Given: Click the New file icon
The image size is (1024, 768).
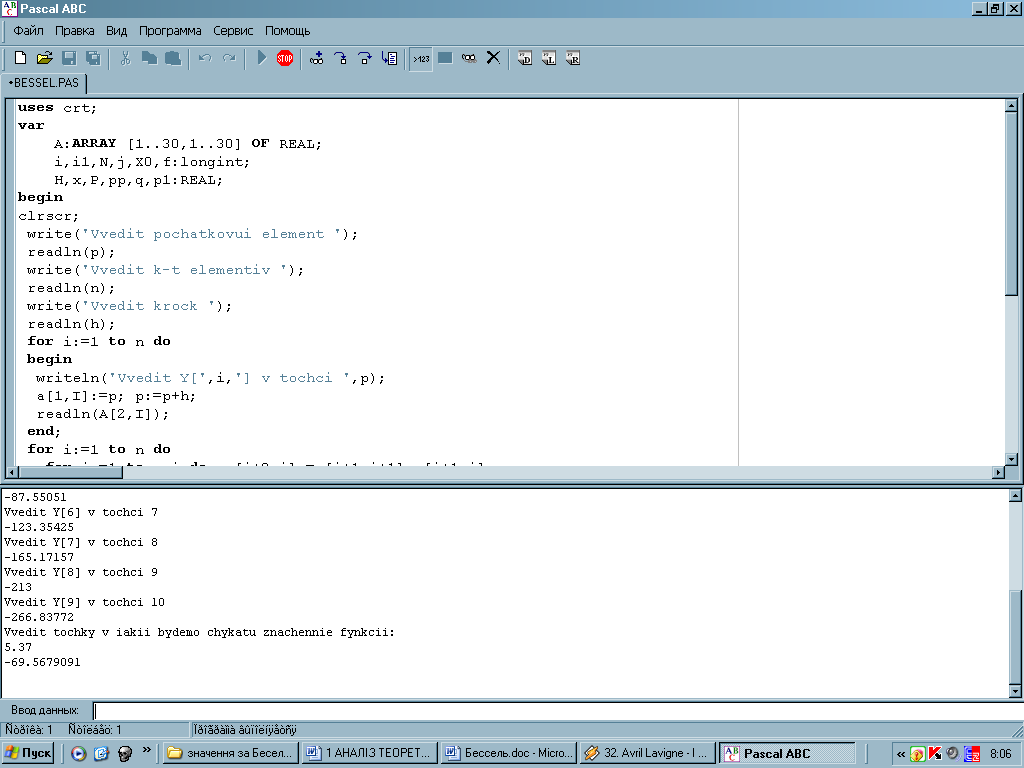Looking at the screenshot, I should (x=20, y=58).
